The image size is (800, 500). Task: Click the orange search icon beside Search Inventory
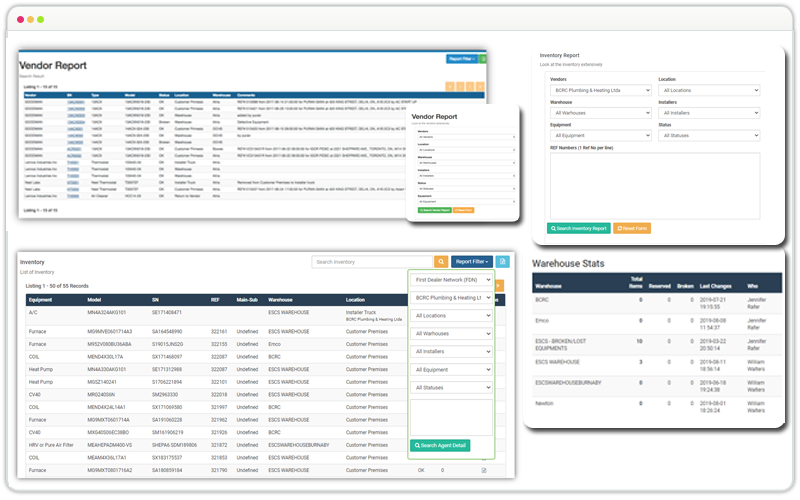coord(440,262)
